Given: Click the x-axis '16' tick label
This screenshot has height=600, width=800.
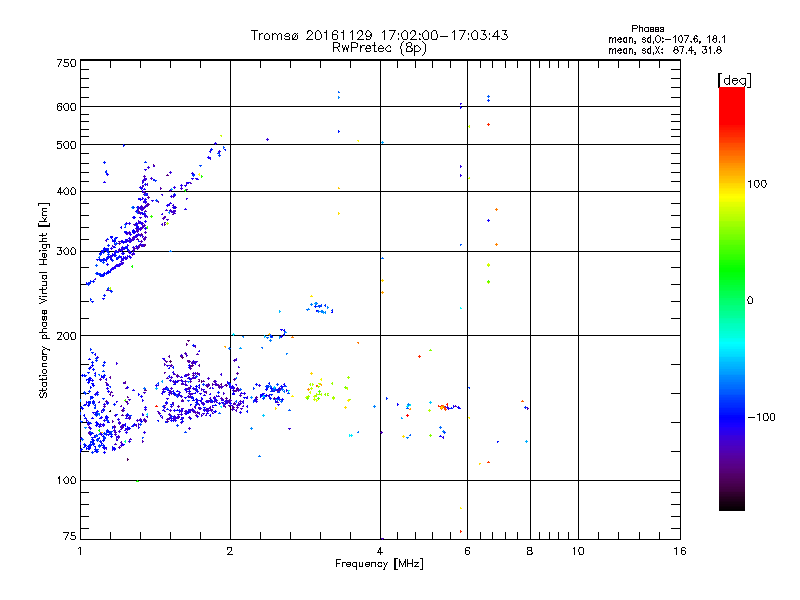Looking at the screenshot, I should tap(680, 551).
